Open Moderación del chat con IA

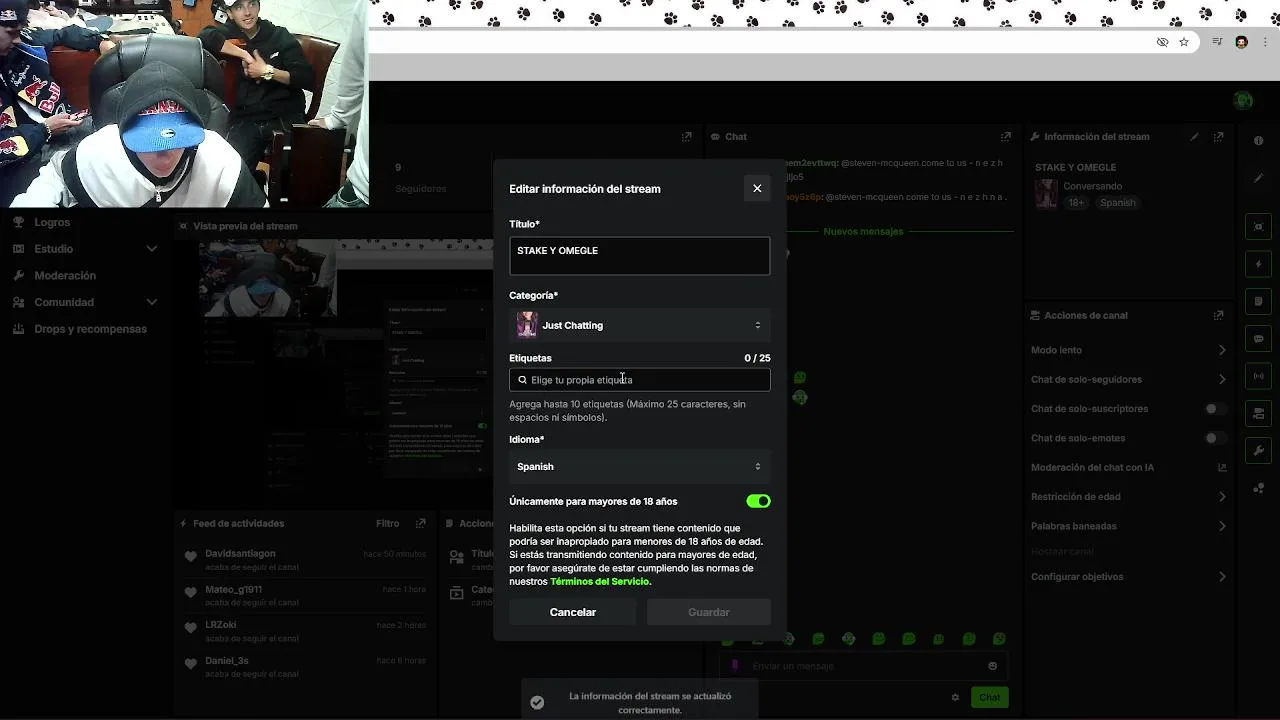click(1128, 467)
